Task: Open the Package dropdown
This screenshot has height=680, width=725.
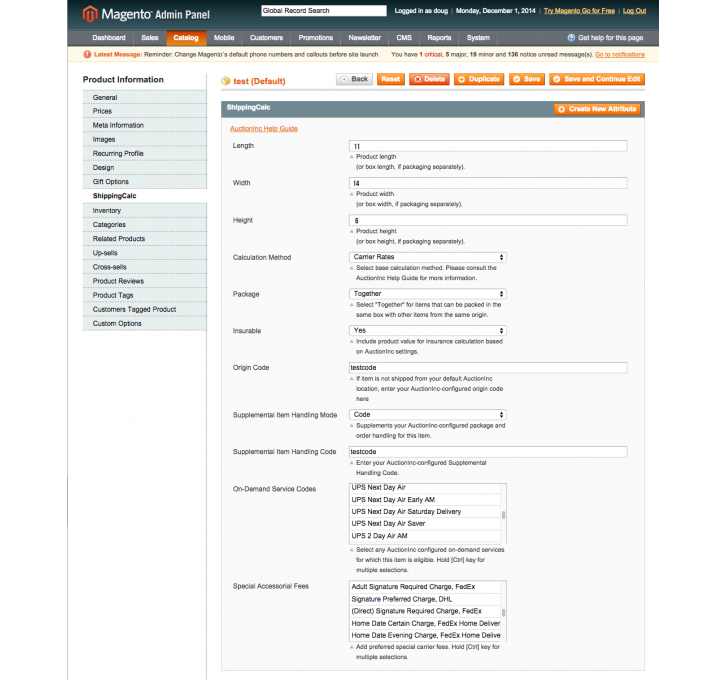Action: (428, 294)
